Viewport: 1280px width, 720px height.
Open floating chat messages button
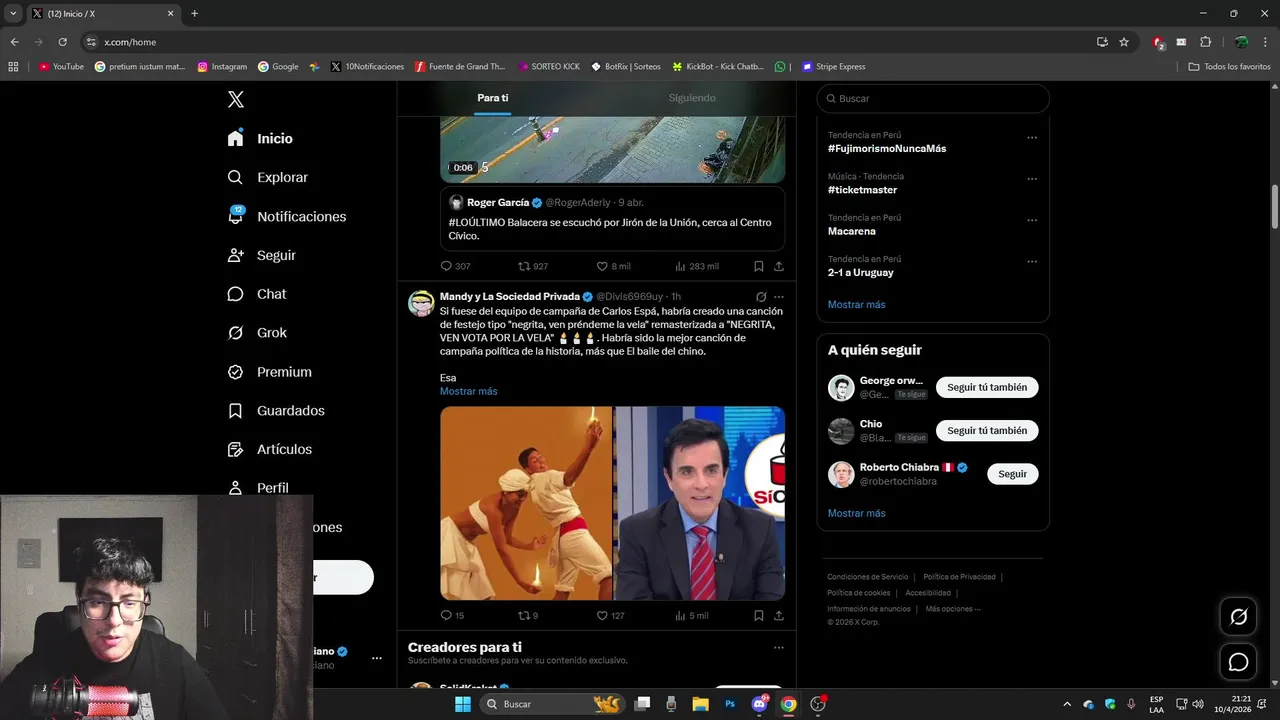[1238, 662]
